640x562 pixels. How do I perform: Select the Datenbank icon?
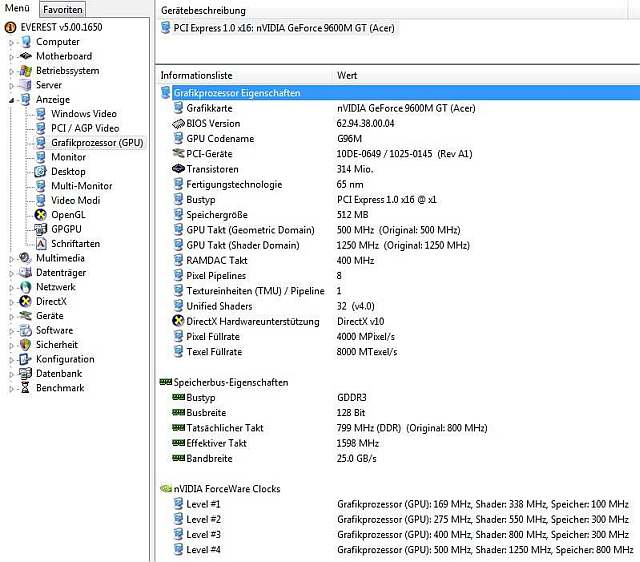pyautogui.click(x=25, y=373)
